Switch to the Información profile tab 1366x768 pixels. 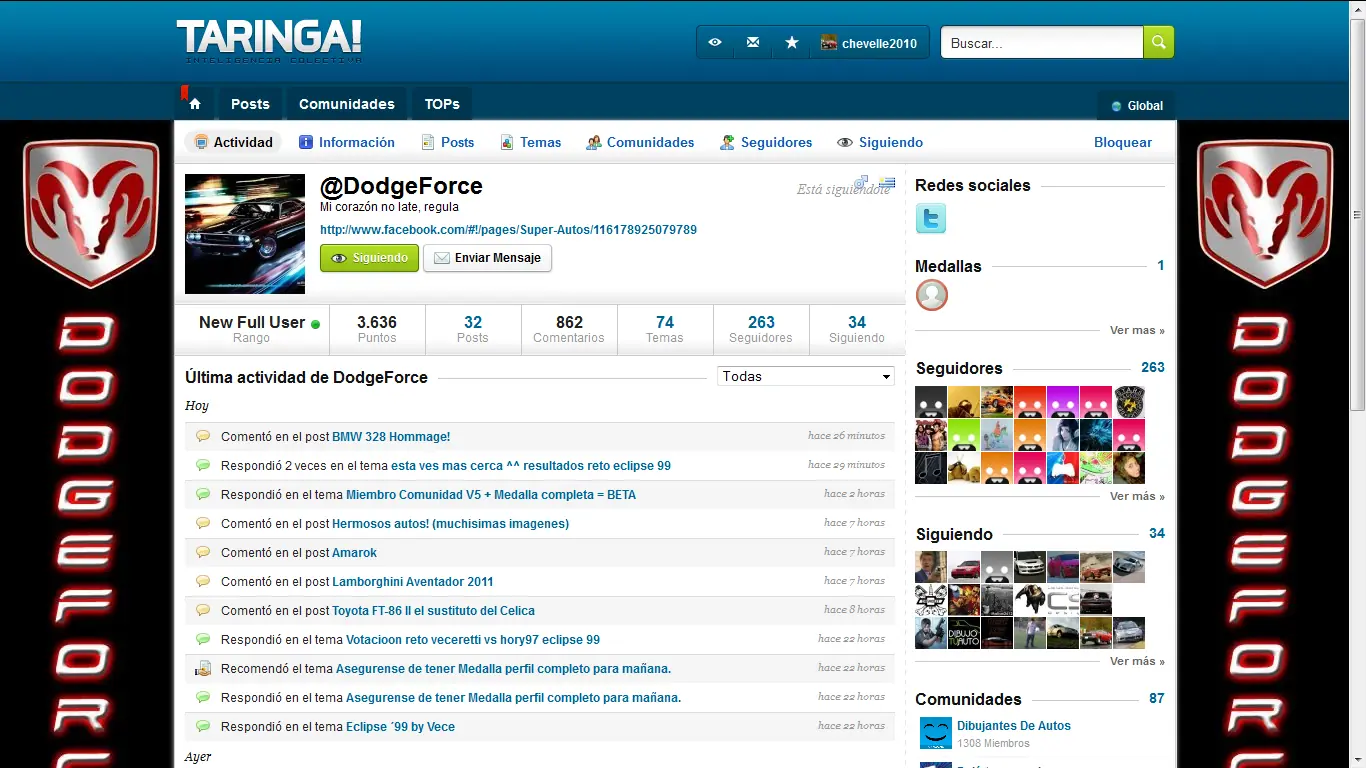(347, 142)
